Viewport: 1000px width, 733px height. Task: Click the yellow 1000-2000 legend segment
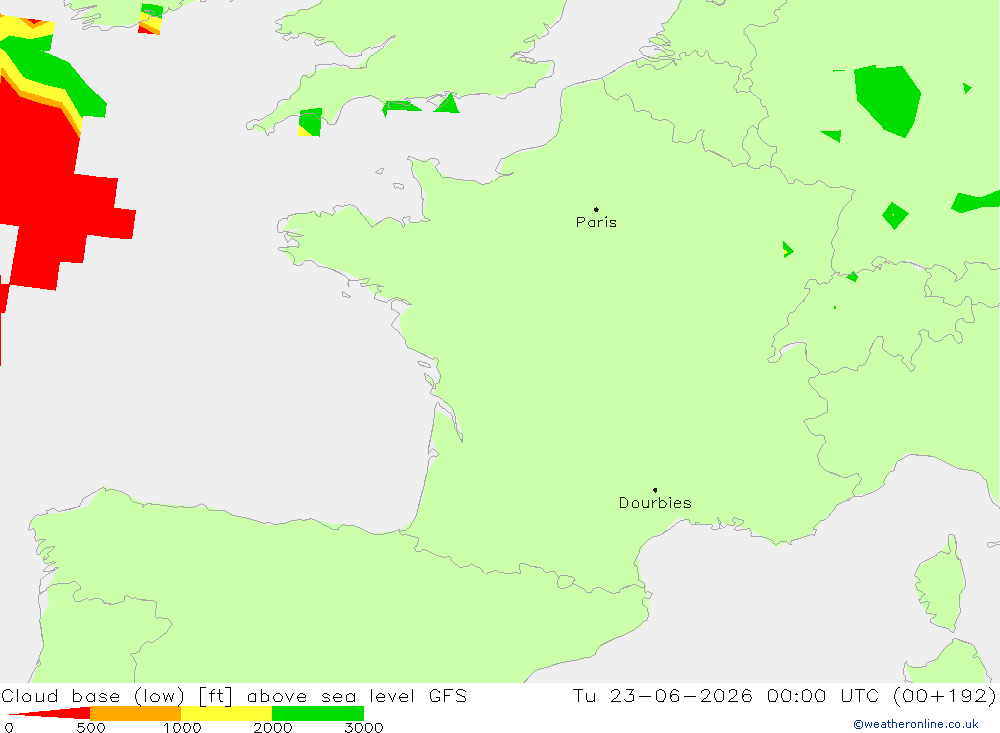[226, 713]
